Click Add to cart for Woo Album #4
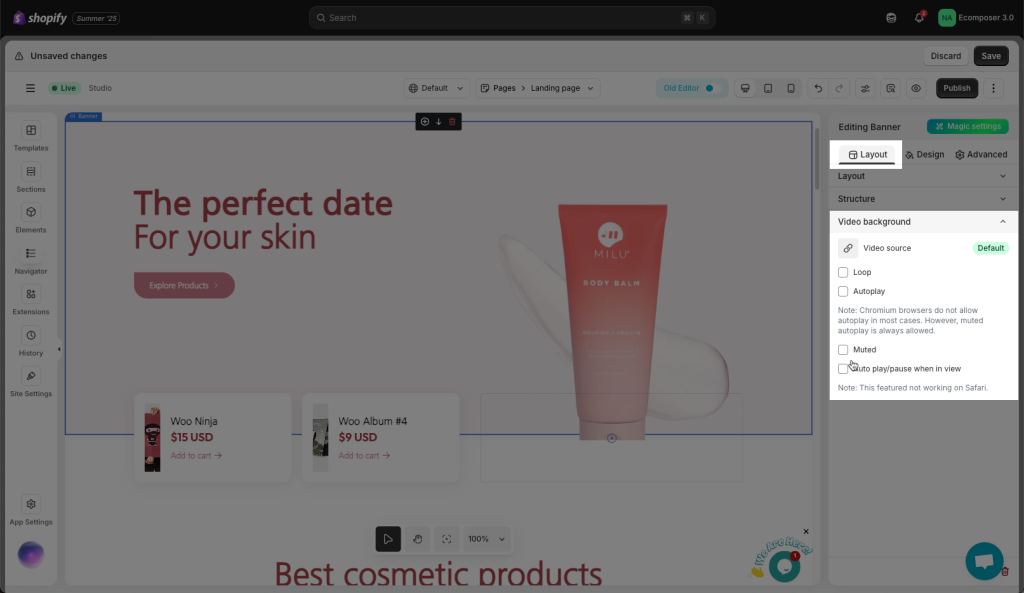The height and width of the screenshot is (593, 1024). [364, 456]
